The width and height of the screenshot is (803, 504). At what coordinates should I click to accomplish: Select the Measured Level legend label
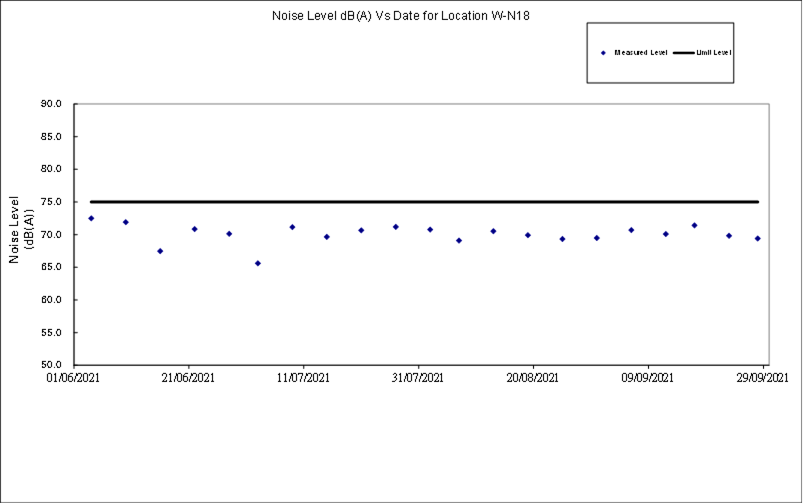[641, 52]
